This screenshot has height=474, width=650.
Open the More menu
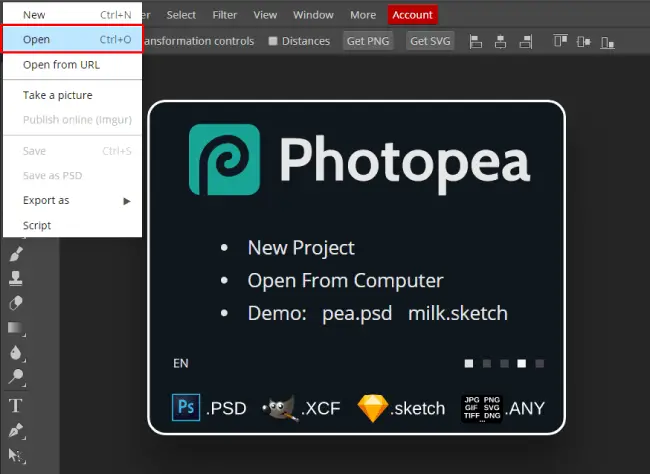click(363, 15)
